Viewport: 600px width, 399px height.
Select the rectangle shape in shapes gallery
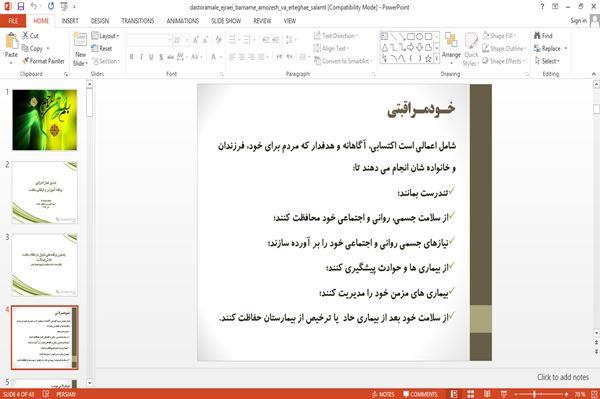pos(411,37)
